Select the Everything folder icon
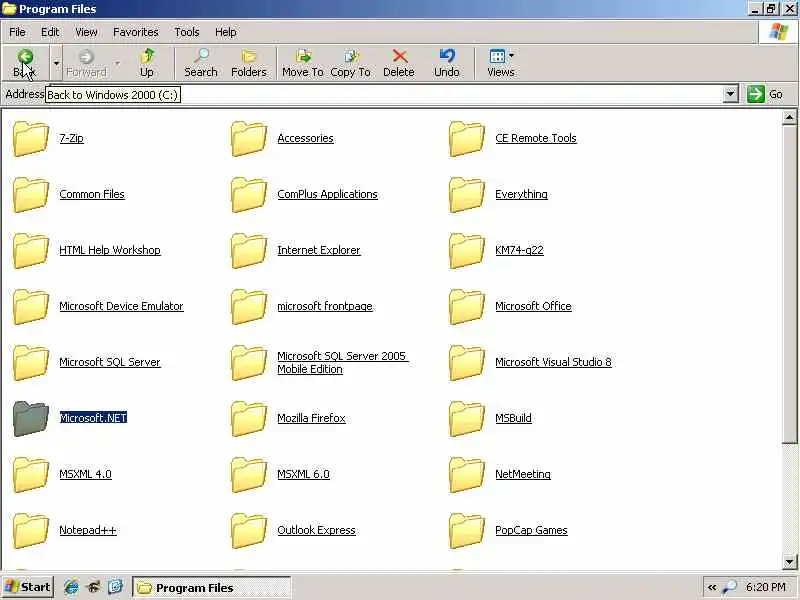 (x=466, y=194)
